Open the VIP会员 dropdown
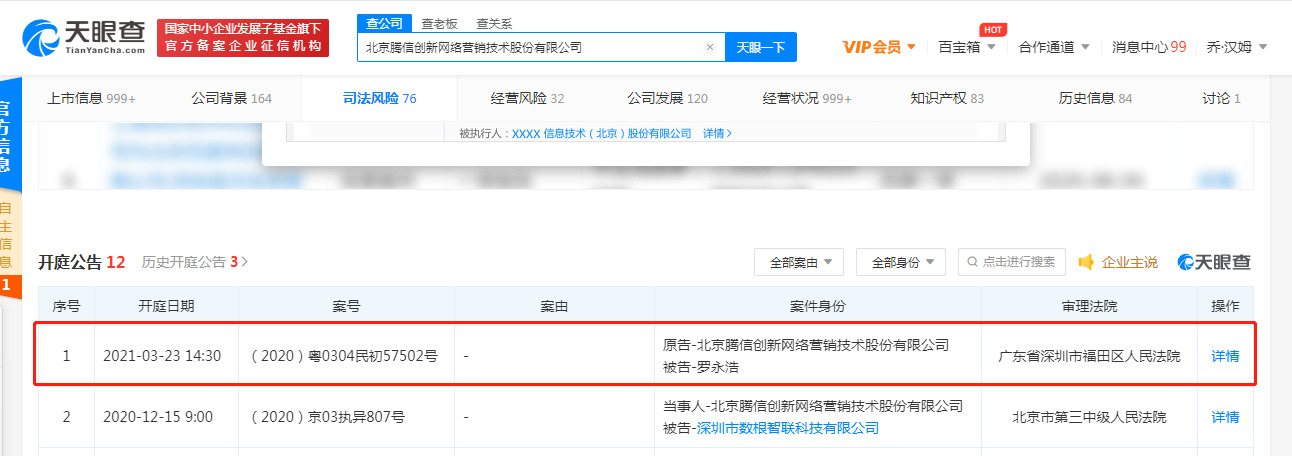 [879, 47]
